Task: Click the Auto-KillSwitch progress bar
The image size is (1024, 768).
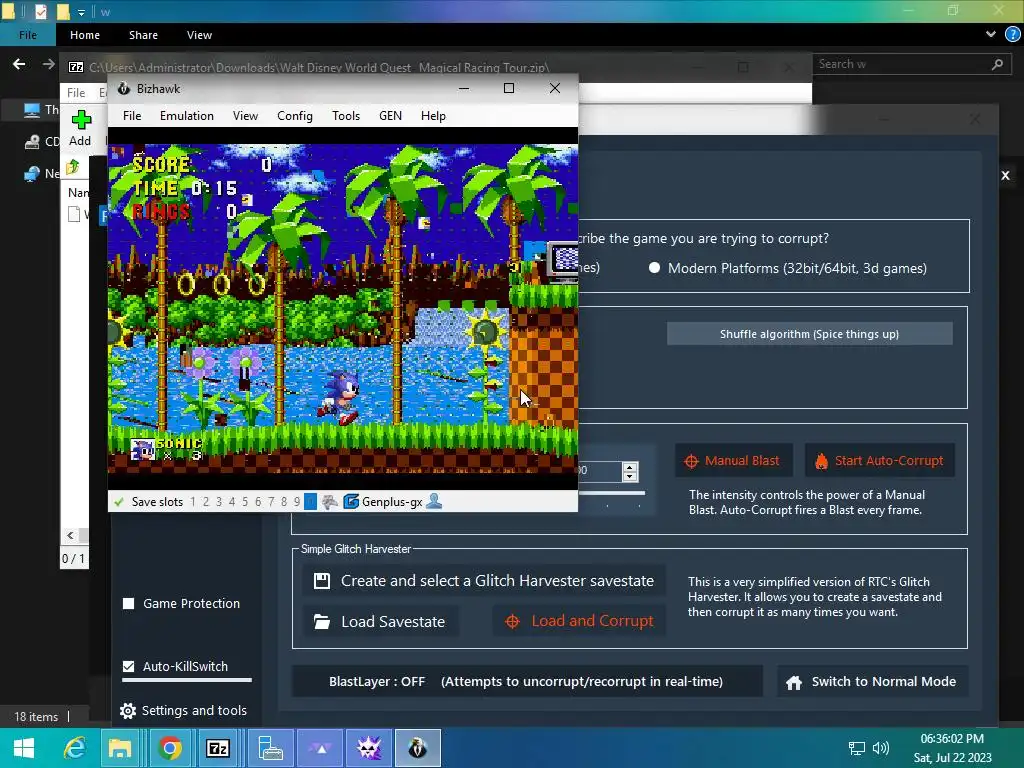Action: coord(187,680)
